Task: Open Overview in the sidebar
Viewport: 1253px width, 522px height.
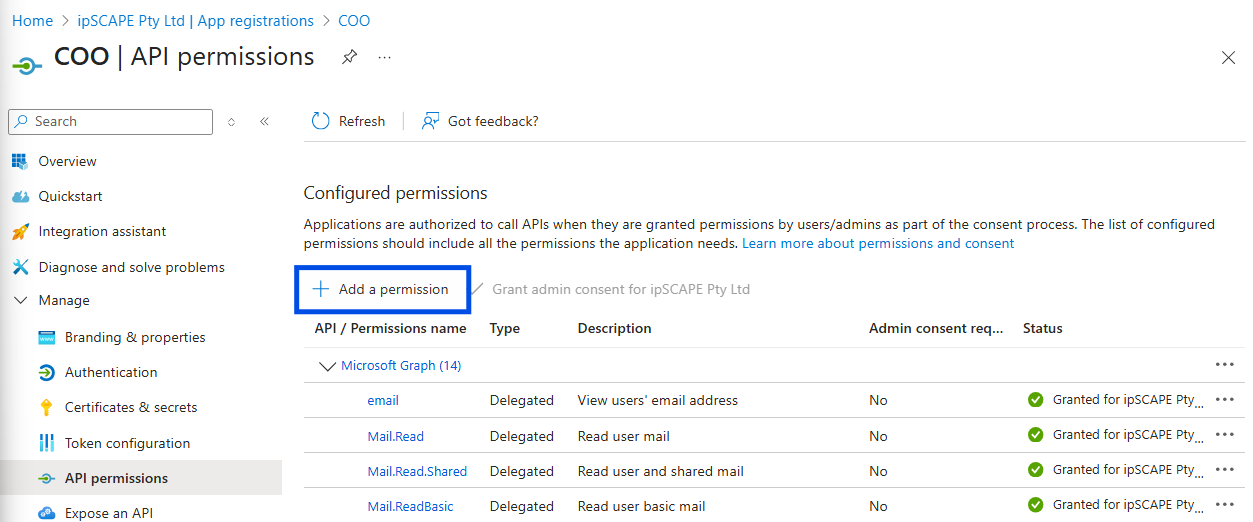Action: coord(67,161)
